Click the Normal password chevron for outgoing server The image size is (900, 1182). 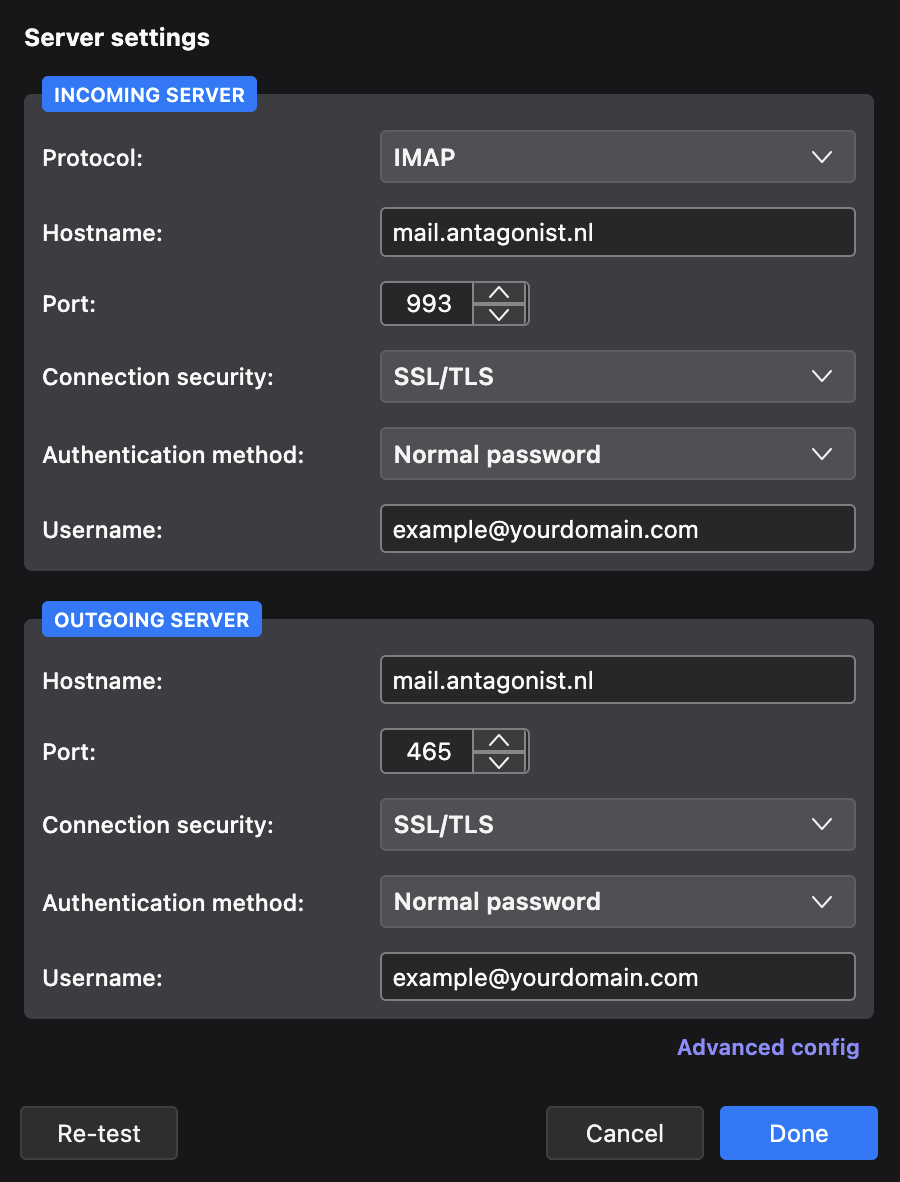click(x=822, y=901)
